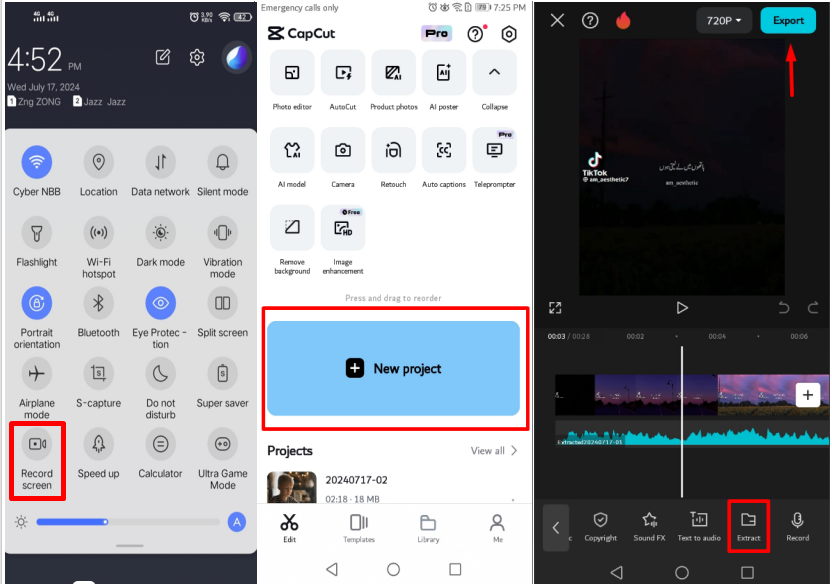This screenshot has height=584, width=832.
Task: Open CapCut settings hexagon icon
Action: [x=509, y=33]
